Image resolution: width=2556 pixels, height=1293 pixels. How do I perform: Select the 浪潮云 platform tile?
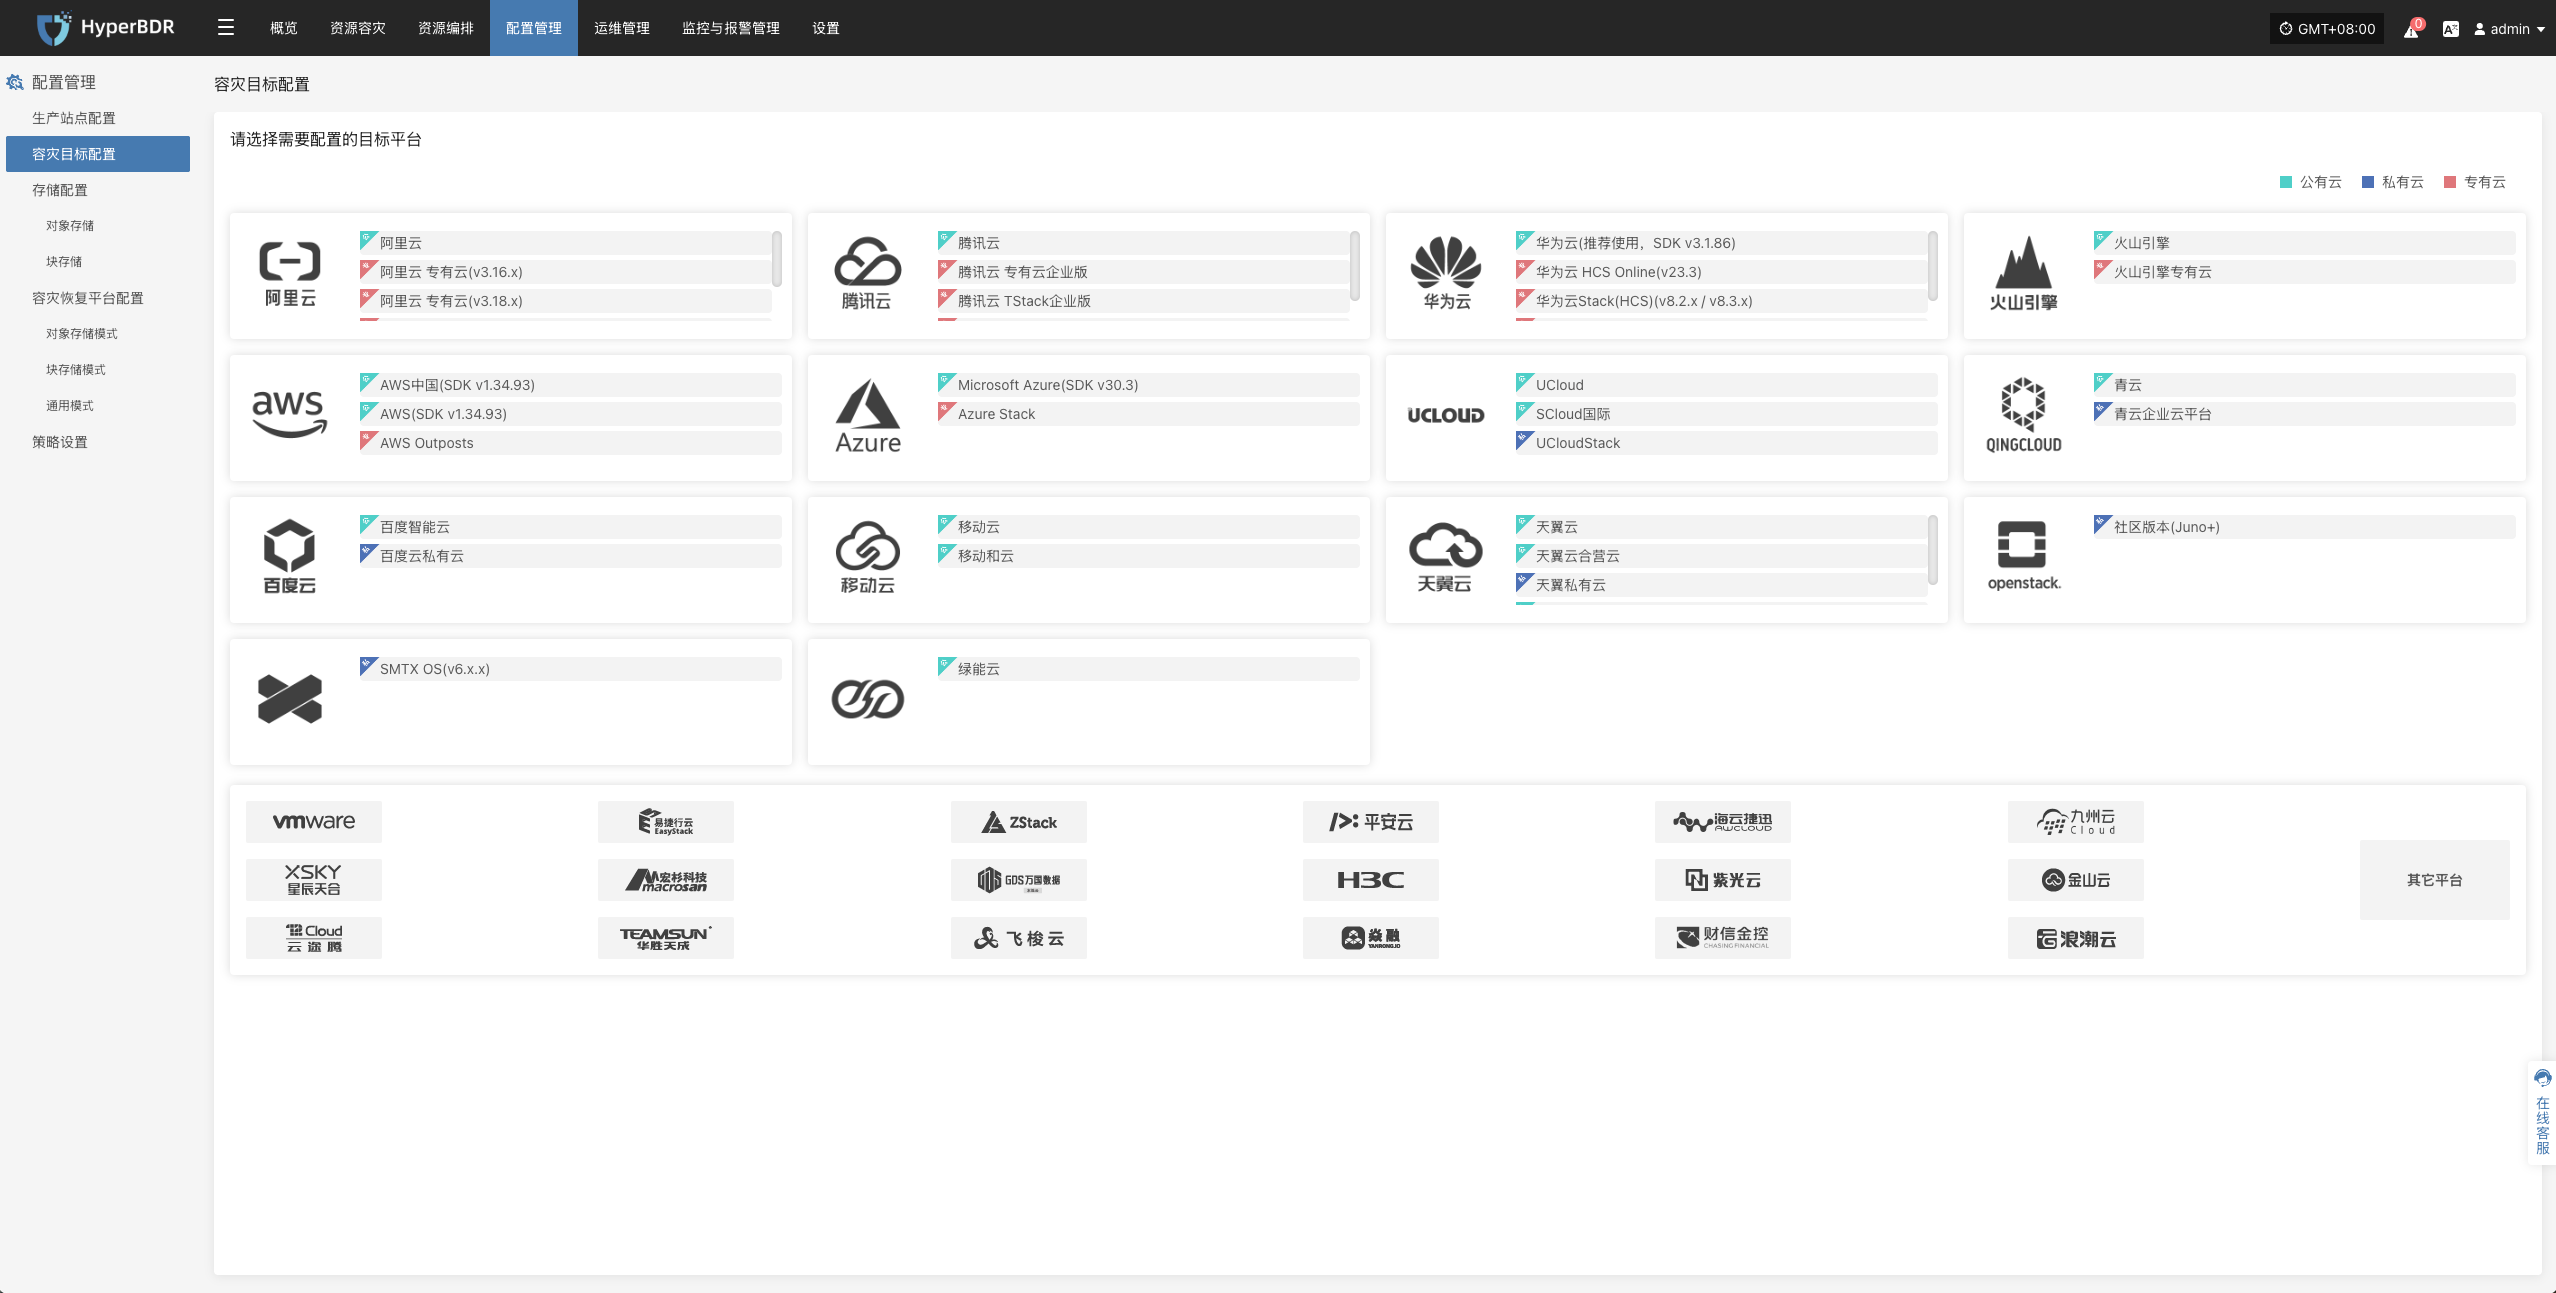point(2076,938)
